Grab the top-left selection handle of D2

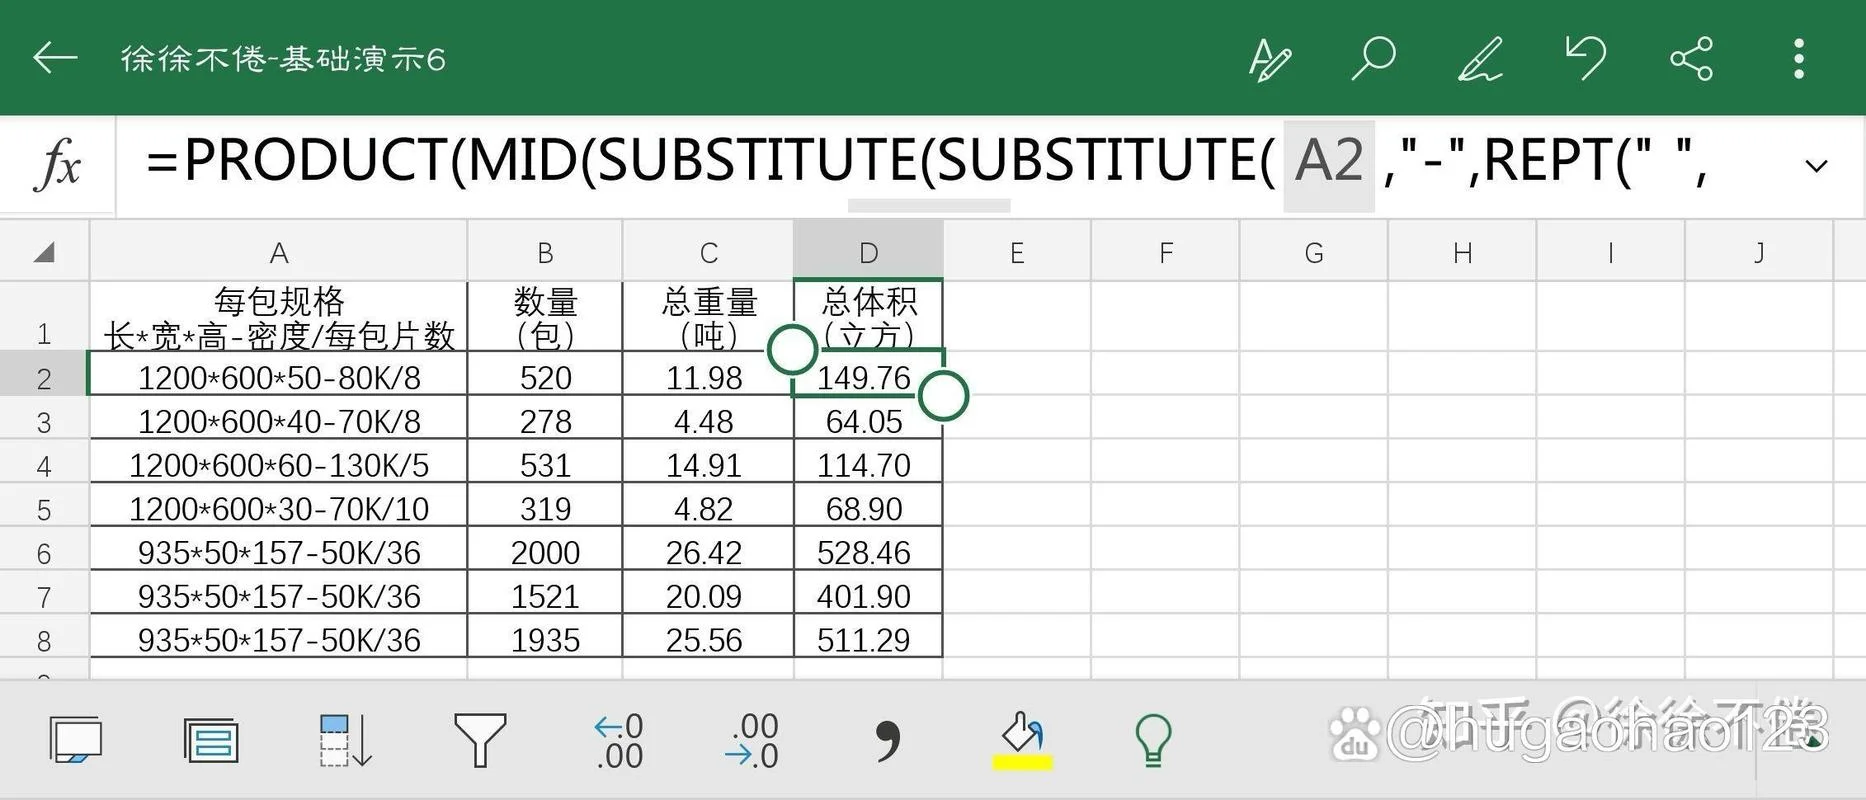[x=792, y=349]
